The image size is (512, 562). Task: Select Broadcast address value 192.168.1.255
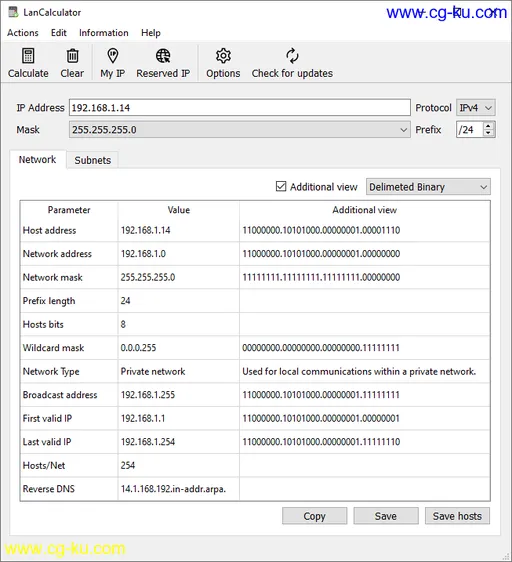tap(179, 395)
